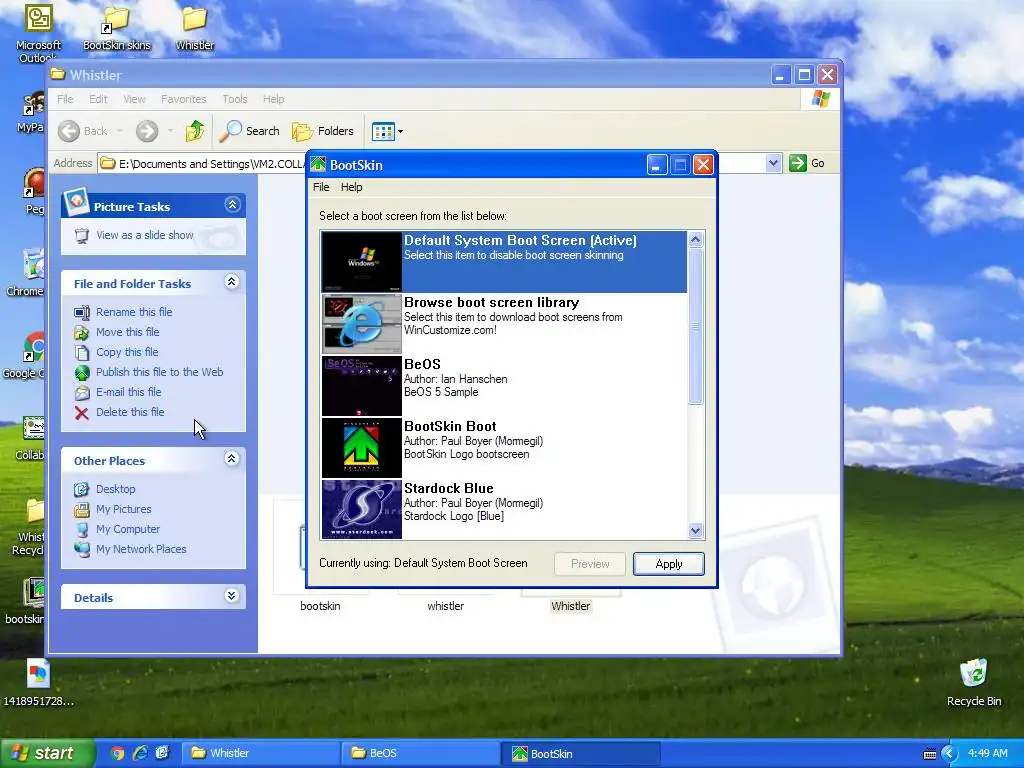The image size is (1024, 768).
Task: Click Rename this file
Action: coord(134,312)
